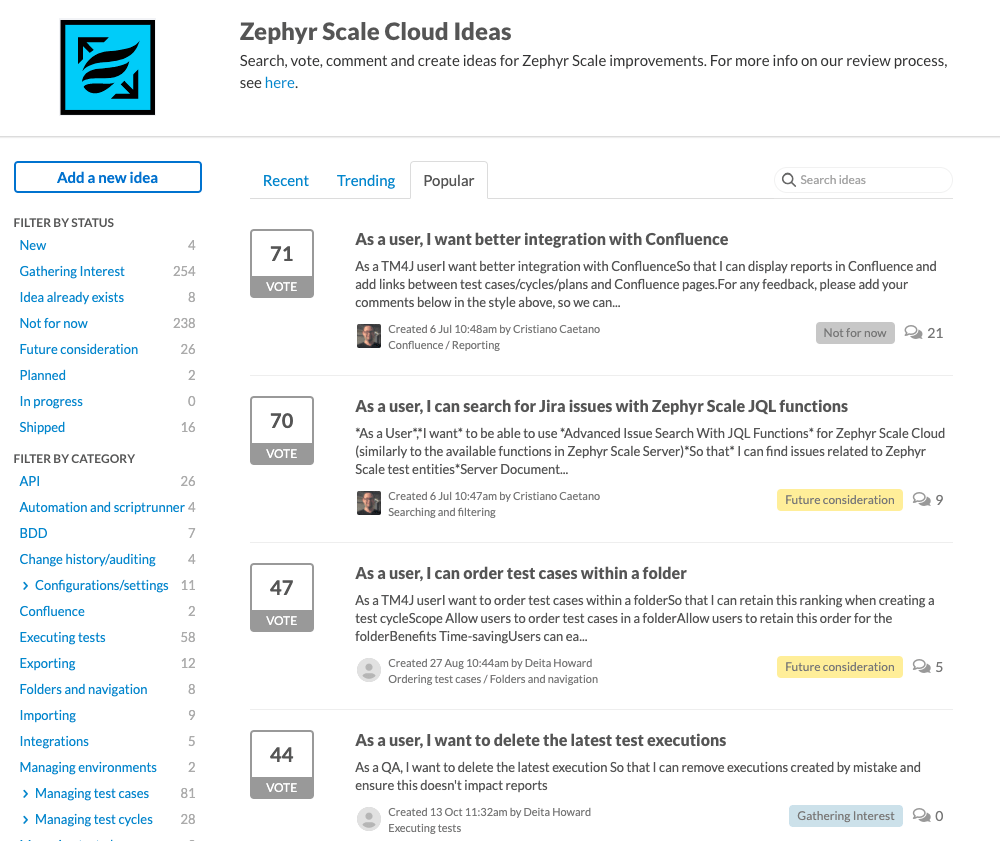
Task: Click Future consideration badge on JQL idea
Action: click(839, 500)
